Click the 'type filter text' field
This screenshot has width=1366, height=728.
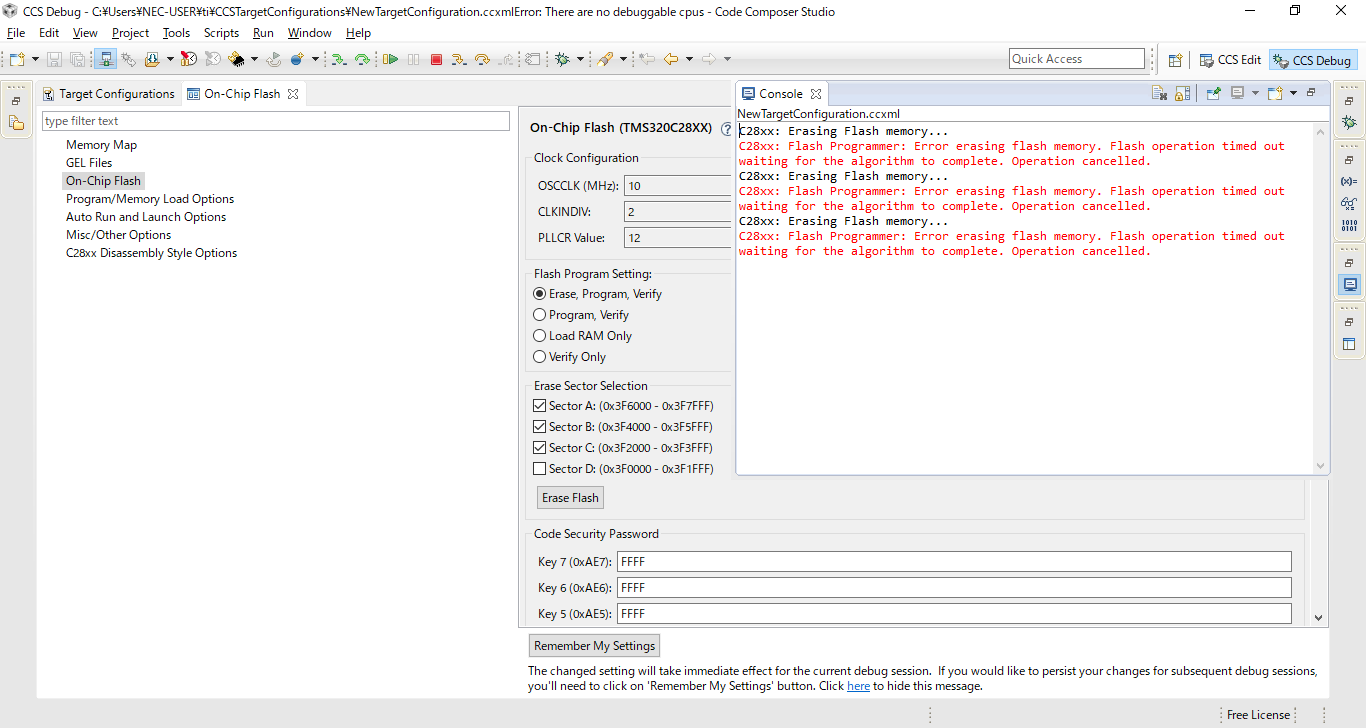(276, 121)
